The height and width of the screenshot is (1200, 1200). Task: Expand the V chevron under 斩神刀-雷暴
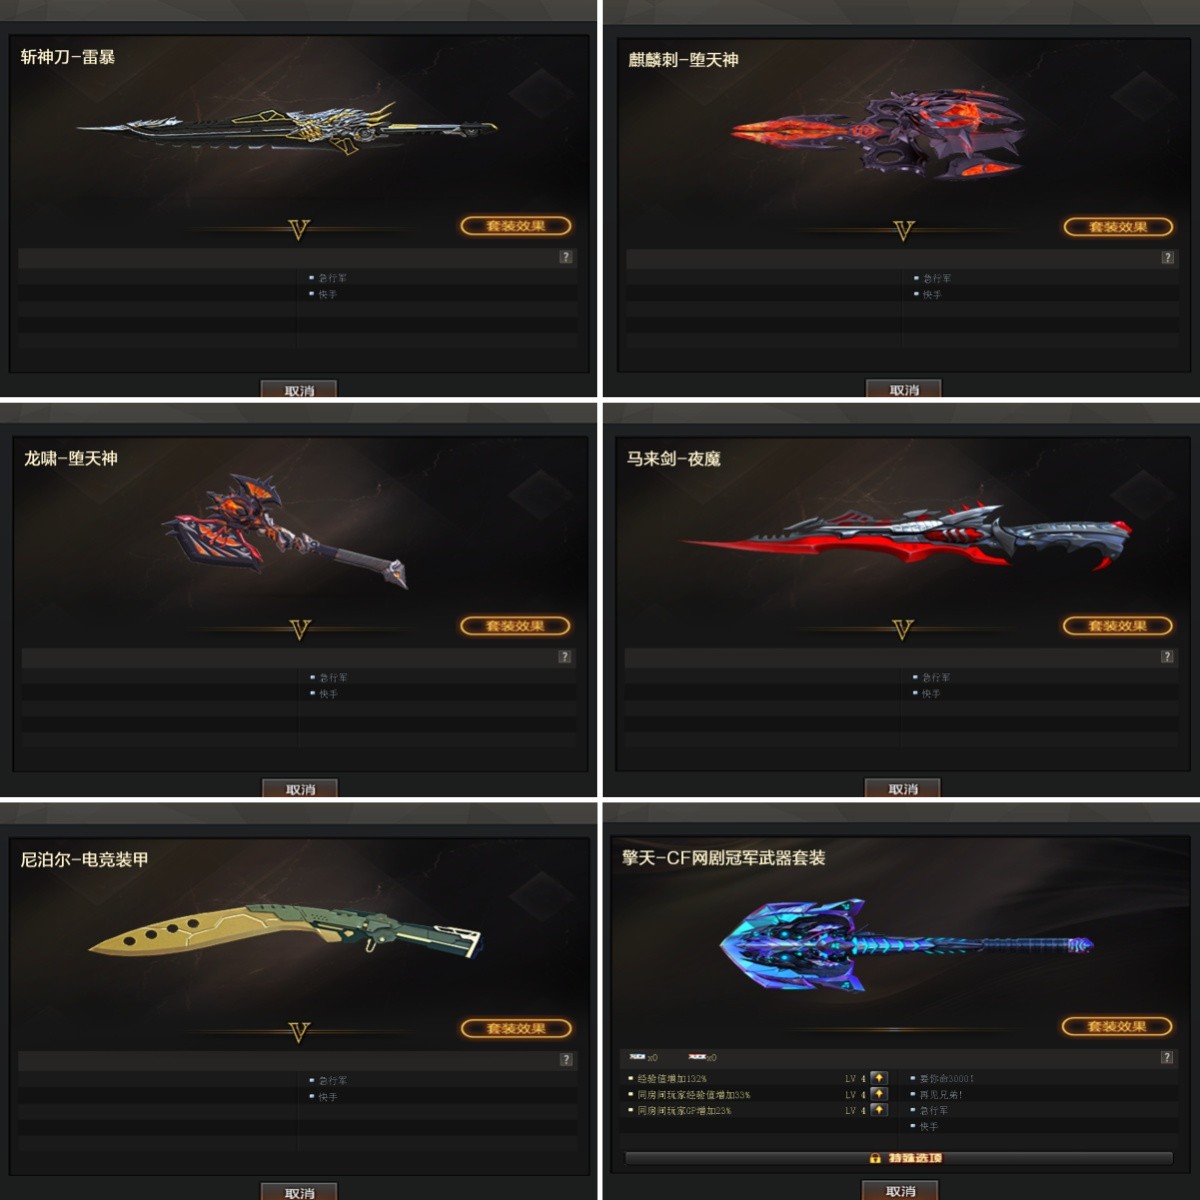coord(298,230)
